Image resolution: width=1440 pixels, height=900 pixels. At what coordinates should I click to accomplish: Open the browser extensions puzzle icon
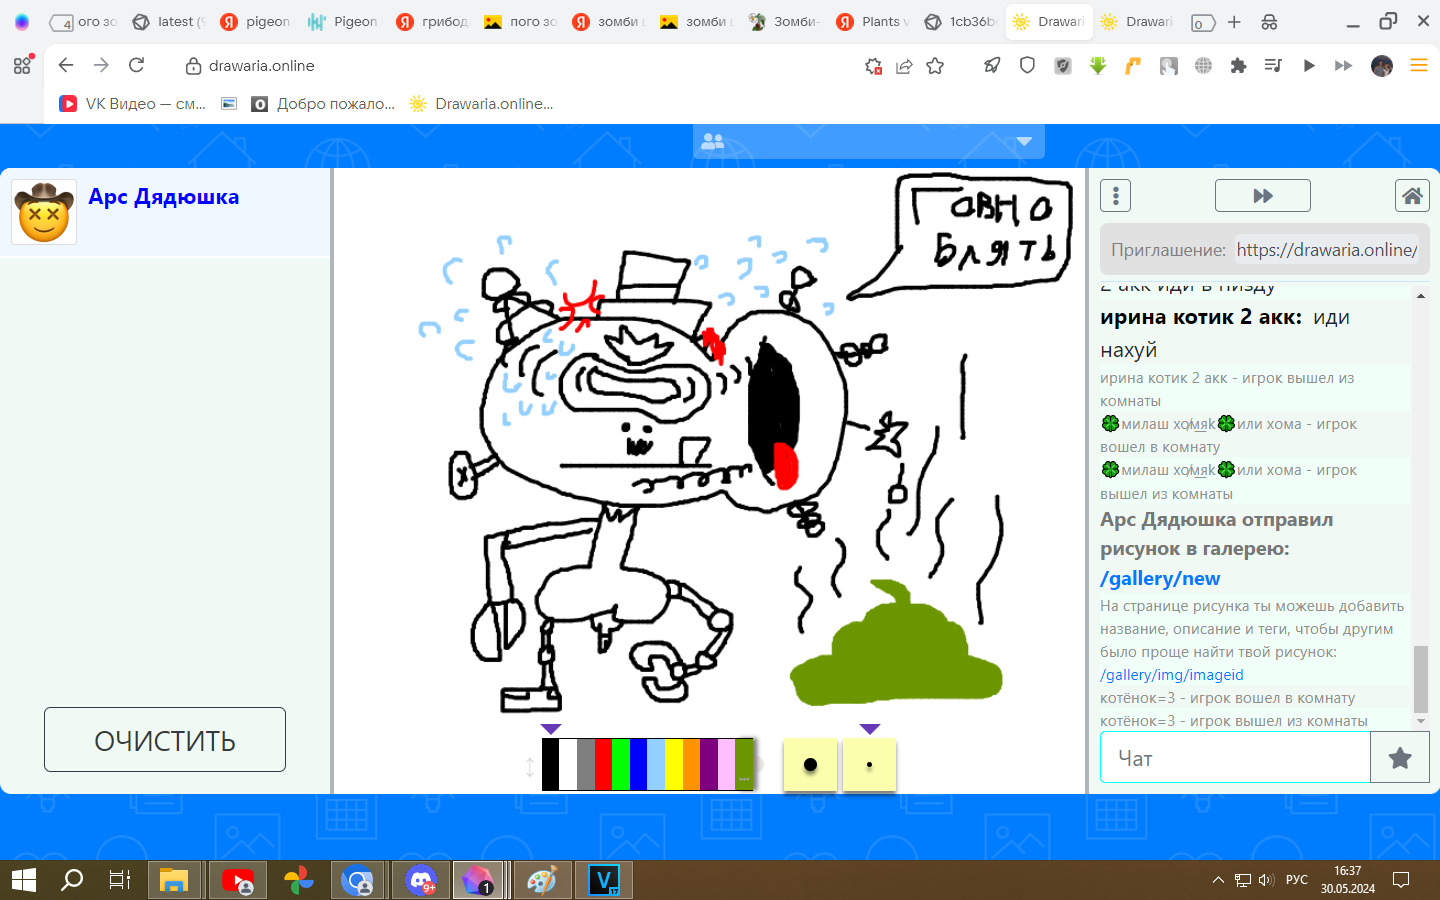[1238, 66]
